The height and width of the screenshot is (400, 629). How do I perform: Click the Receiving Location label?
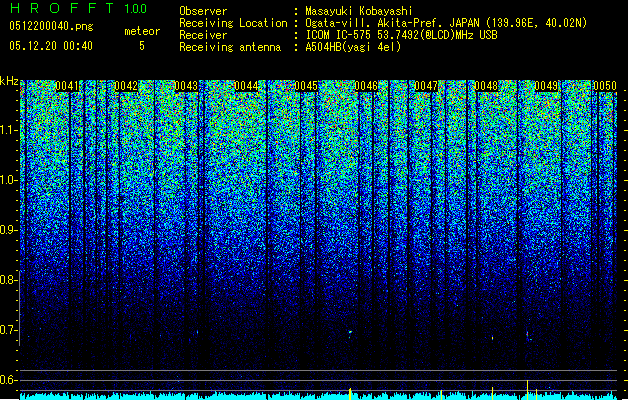pyautogui.click(x=233, y=23)
